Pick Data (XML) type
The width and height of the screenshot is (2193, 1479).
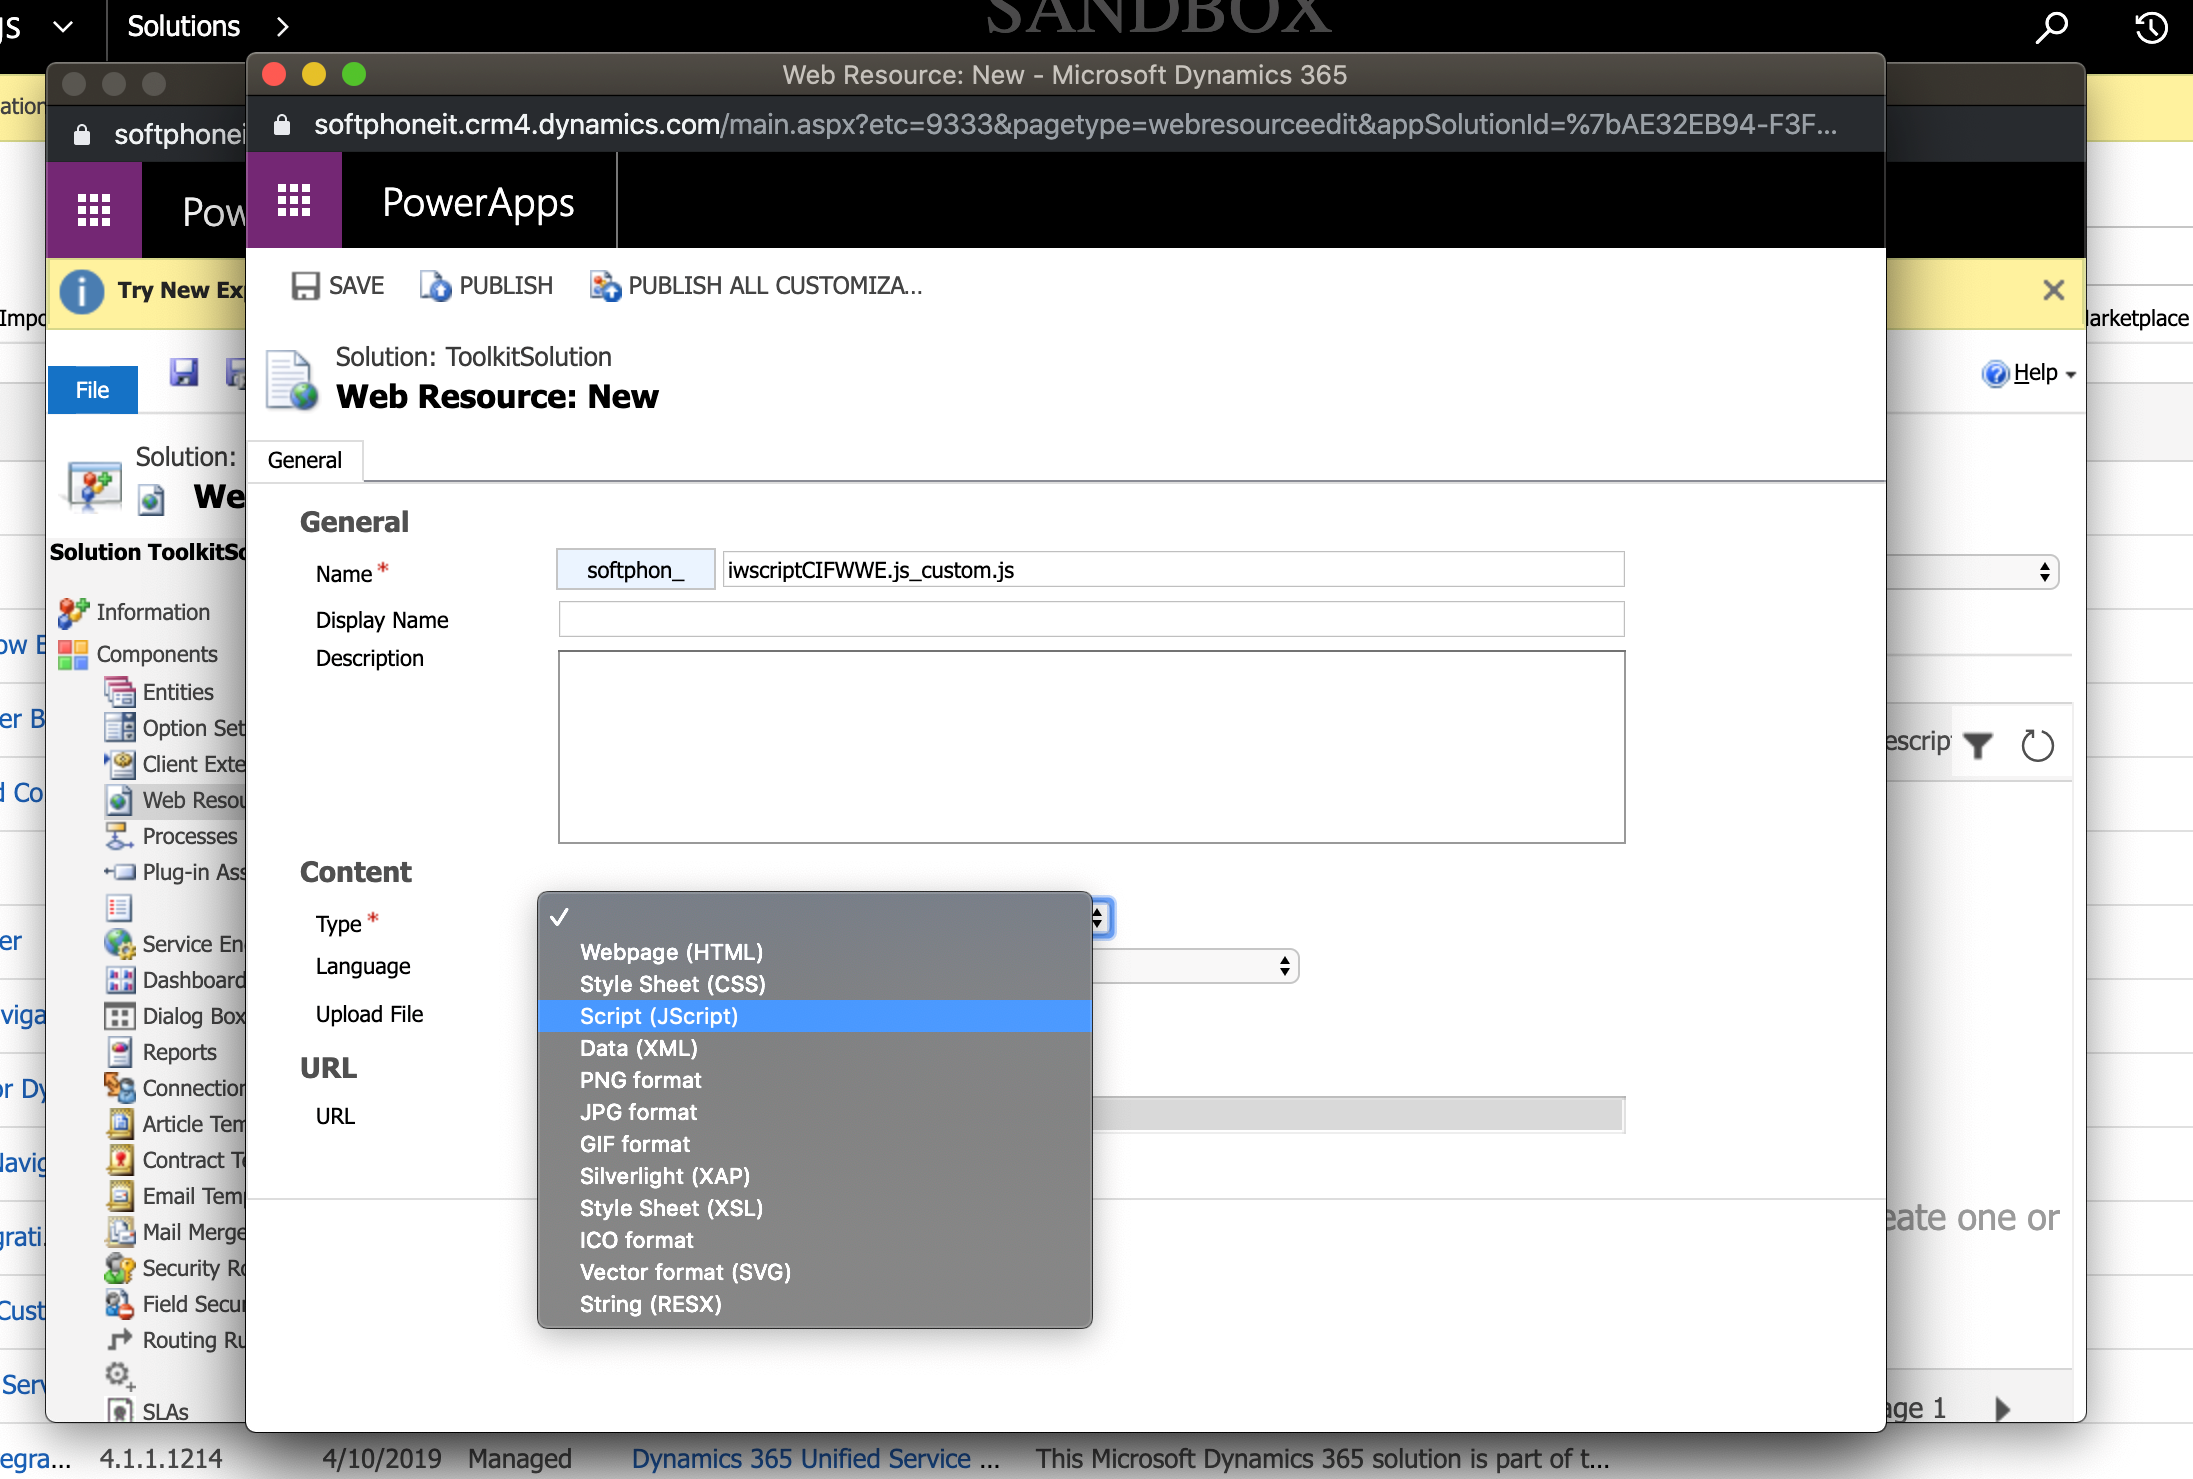[814, 1048]
